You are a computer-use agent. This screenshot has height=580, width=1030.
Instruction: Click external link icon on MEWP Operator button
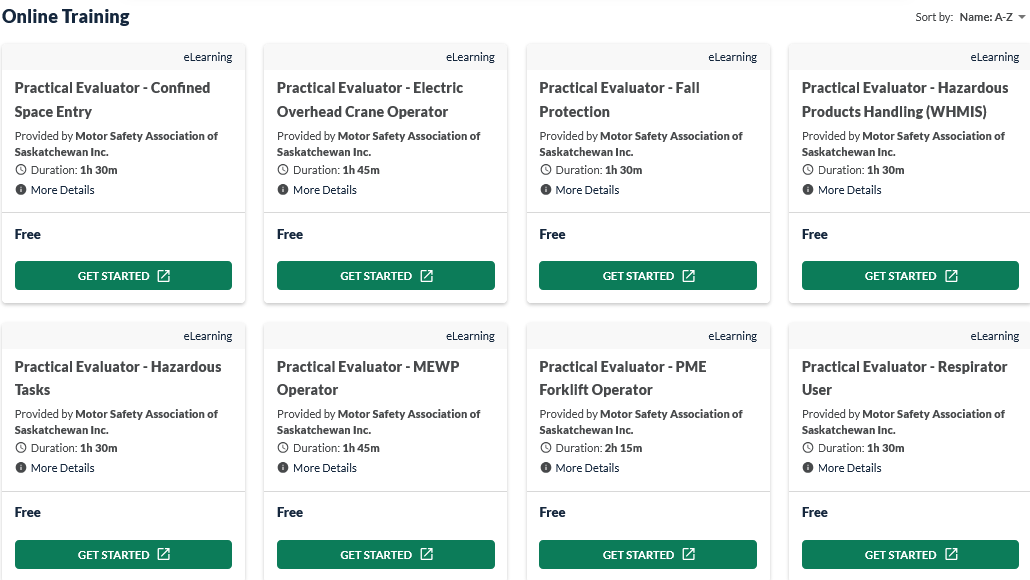(427, 555)
